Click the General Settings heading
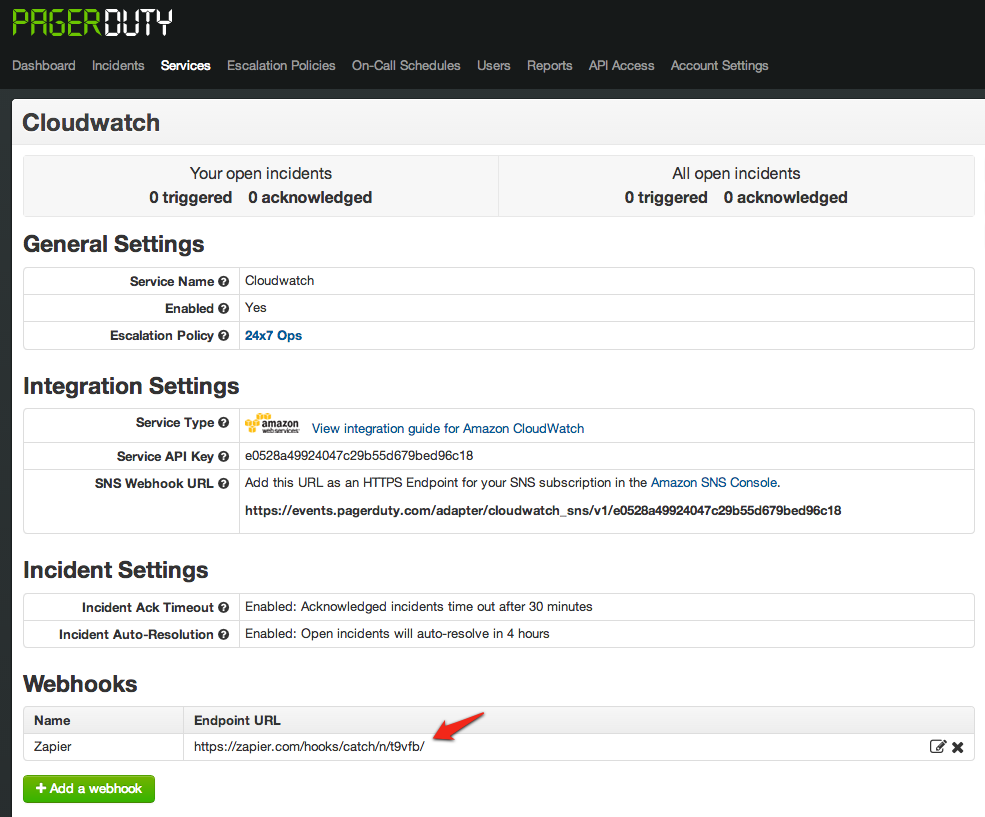Viewport: 985px width, 817px height. (x=114, y=244)
